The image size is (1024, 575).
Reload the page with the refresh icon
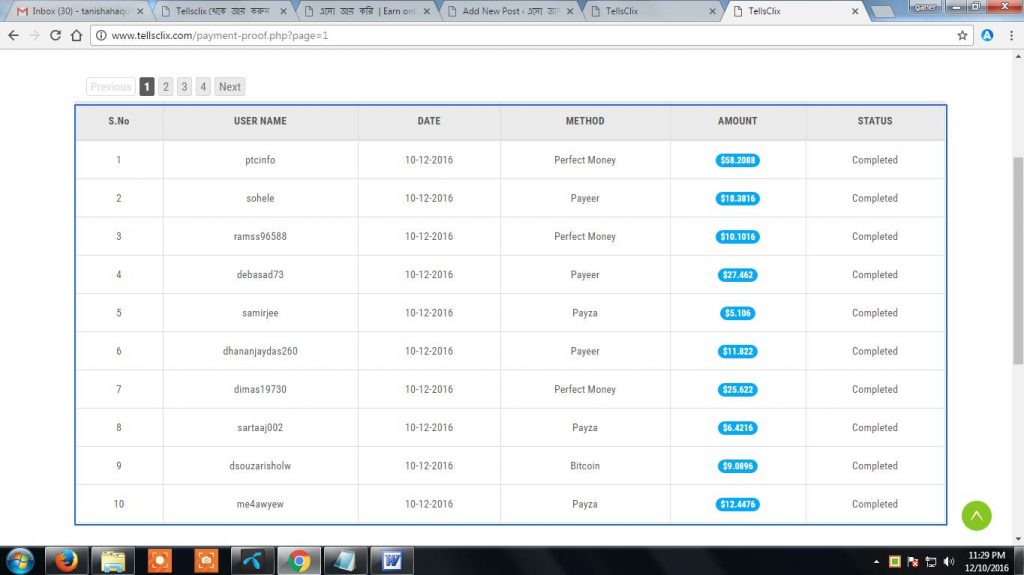click(x=55, y=35)
